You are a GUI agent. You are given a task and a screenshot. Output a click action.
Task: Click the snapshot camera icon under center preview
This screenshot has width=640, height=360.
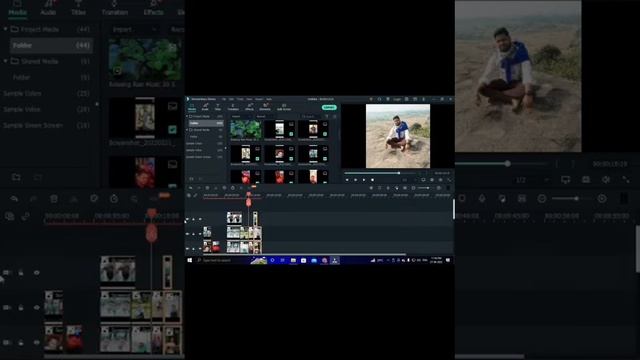pos(432,180)
